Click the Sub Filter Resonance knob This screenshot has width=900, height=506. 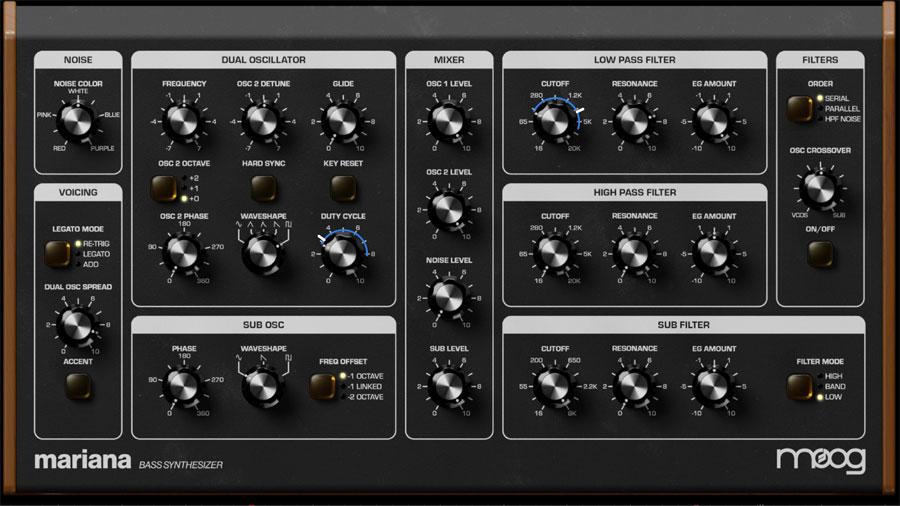[x=634, y=386]
